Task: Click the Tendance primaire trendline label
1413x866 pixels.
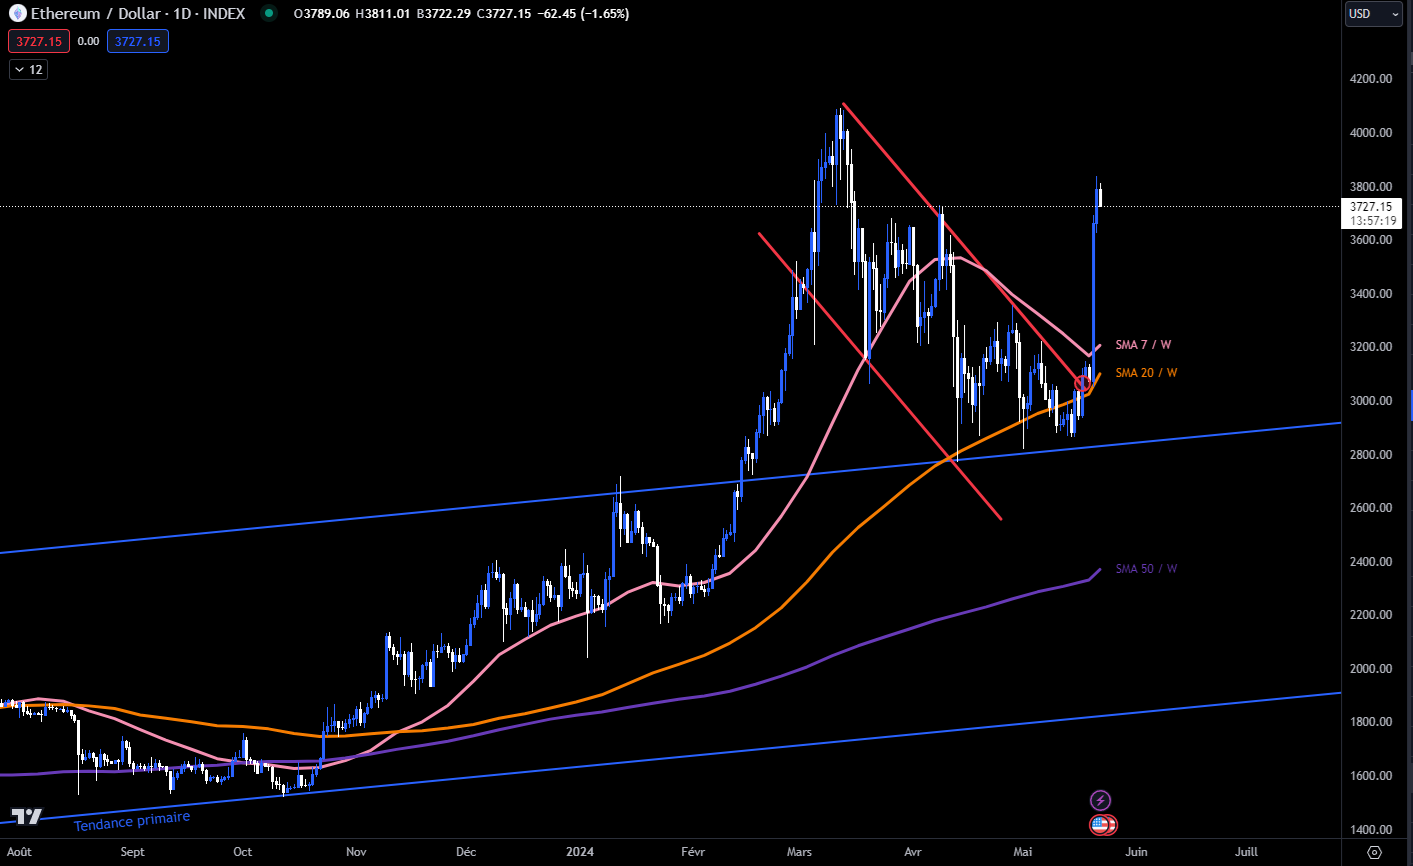Action: [x=132, y=821]
